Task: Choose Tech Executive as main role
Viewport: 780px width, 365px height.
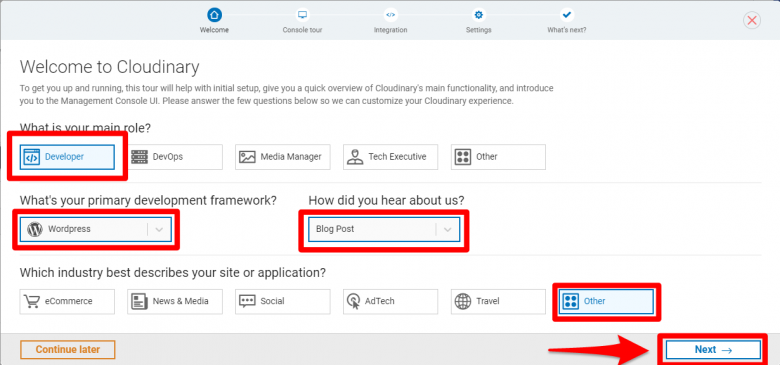Action: pyautogui.click(x=390, y=157)
